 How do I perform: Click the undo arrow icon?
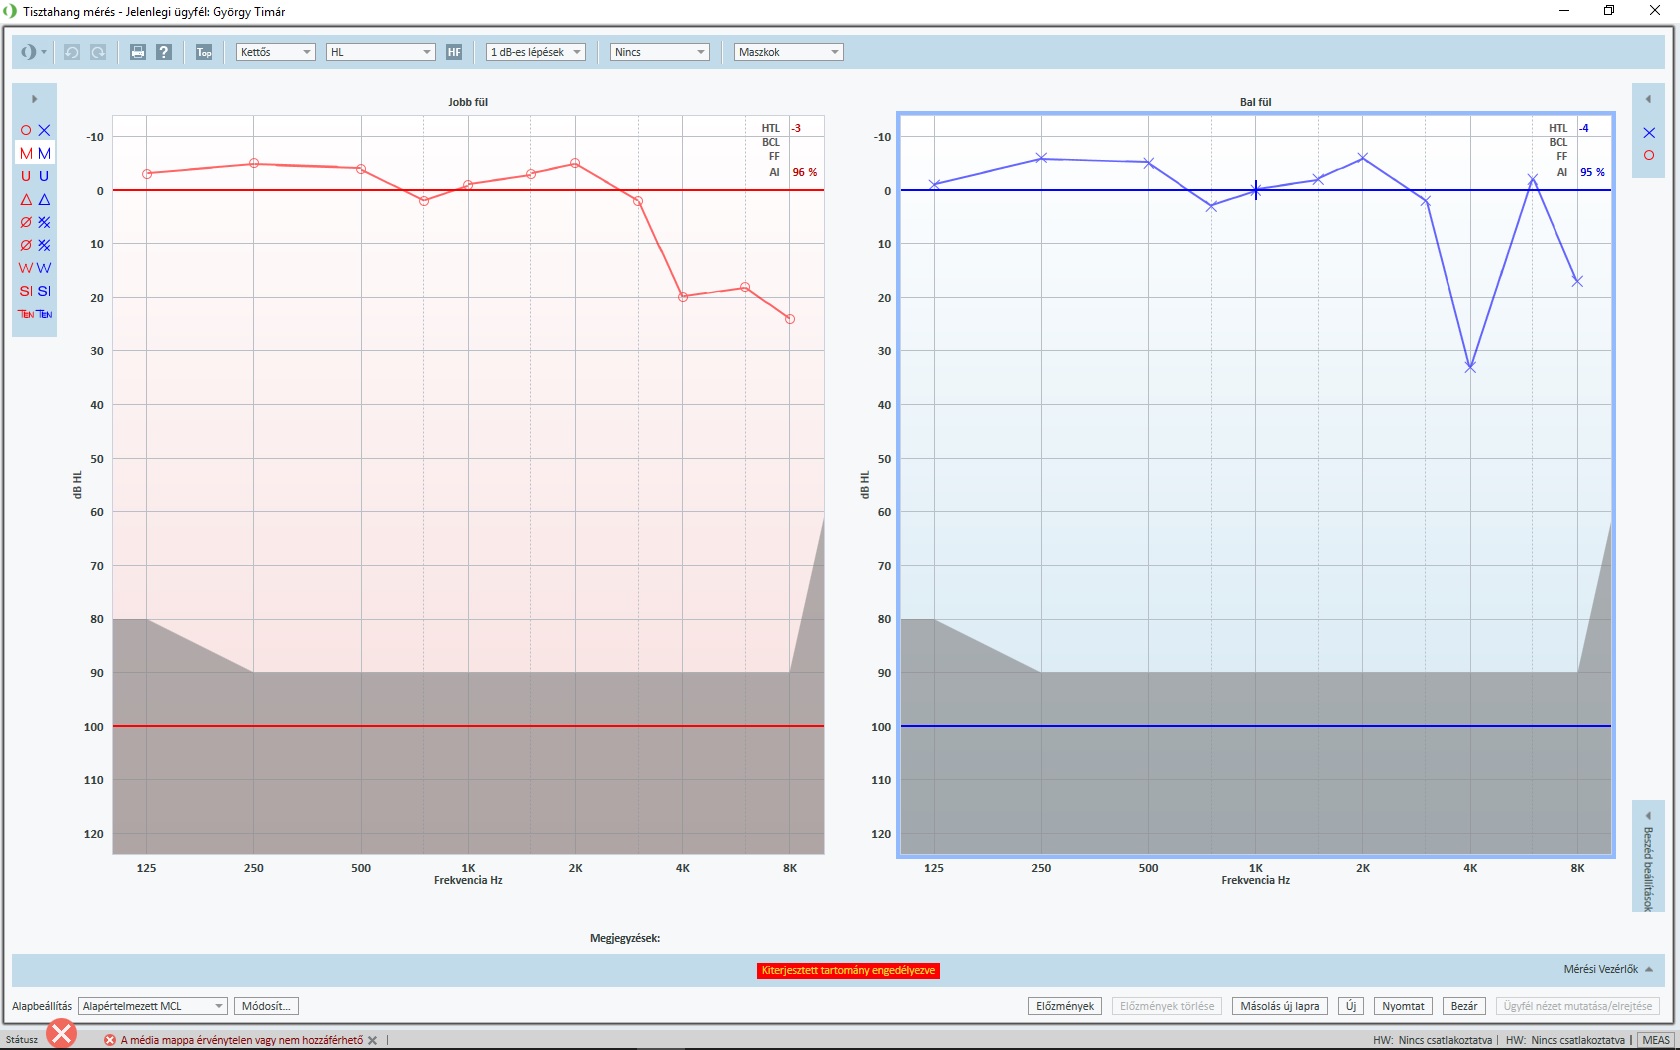click(72, 52)
